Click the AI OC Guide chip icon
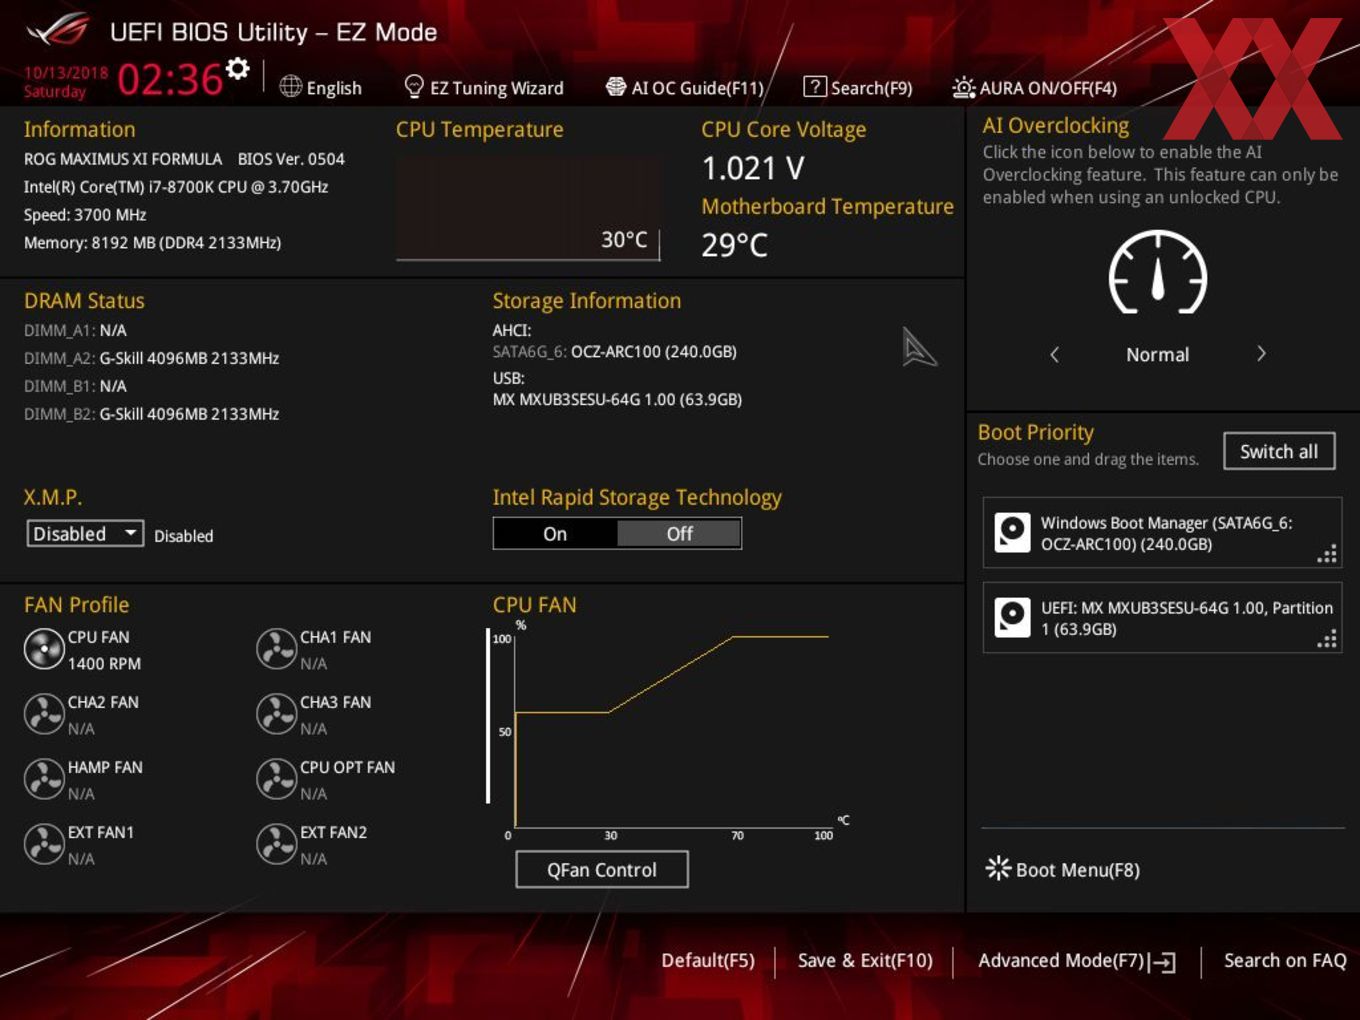This screenshot has height=1020, width=1360. click(x=616, y=87)
